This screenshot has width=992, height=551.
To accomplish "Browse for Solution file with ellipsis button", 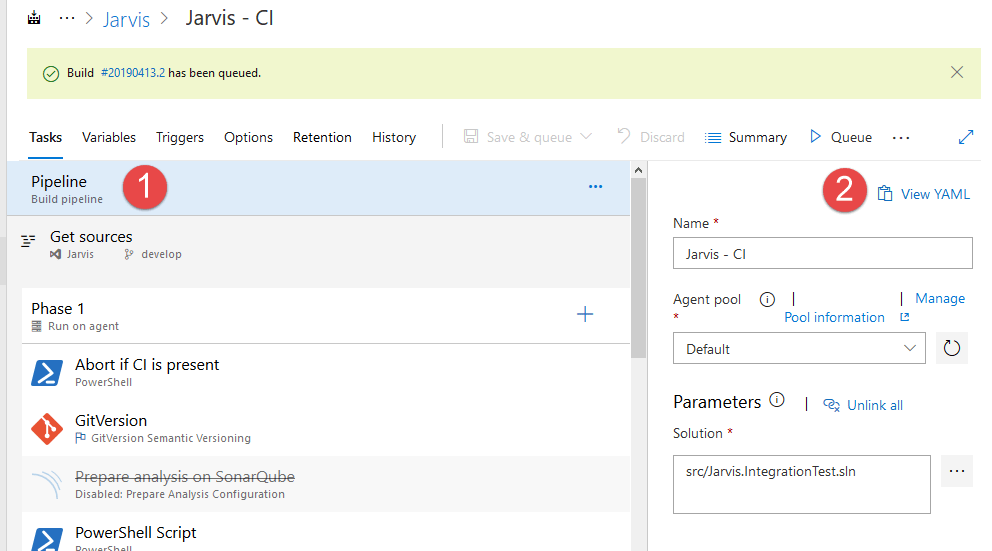I will (957, 471).
